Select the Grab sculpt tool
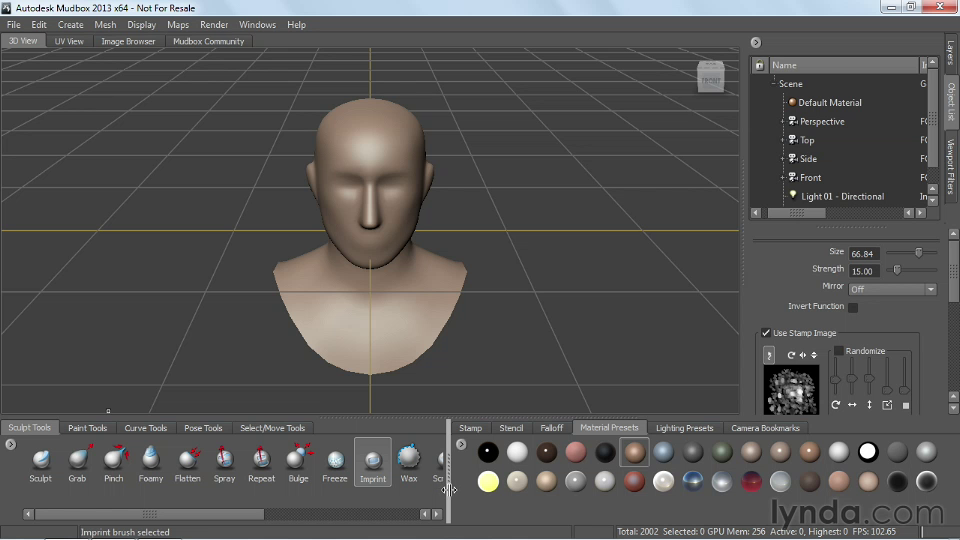The image size is (960, 540). [x=77, y=460]
